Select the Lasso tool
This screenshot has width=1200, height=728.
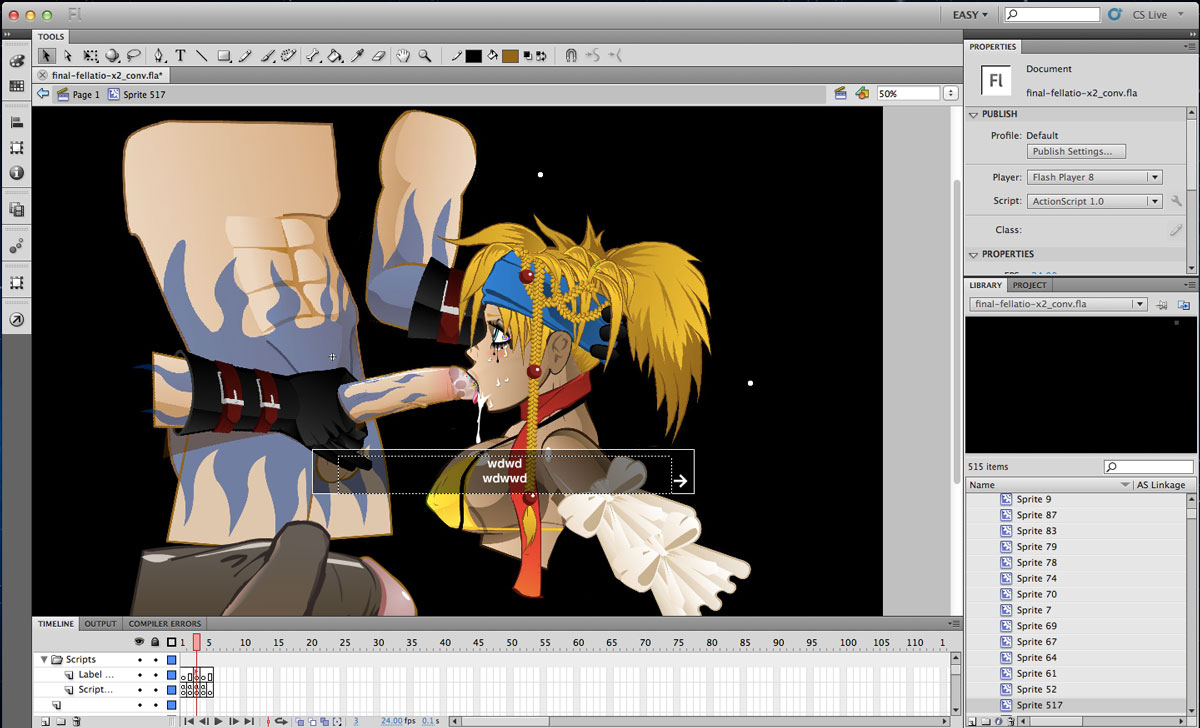(133, 56)
